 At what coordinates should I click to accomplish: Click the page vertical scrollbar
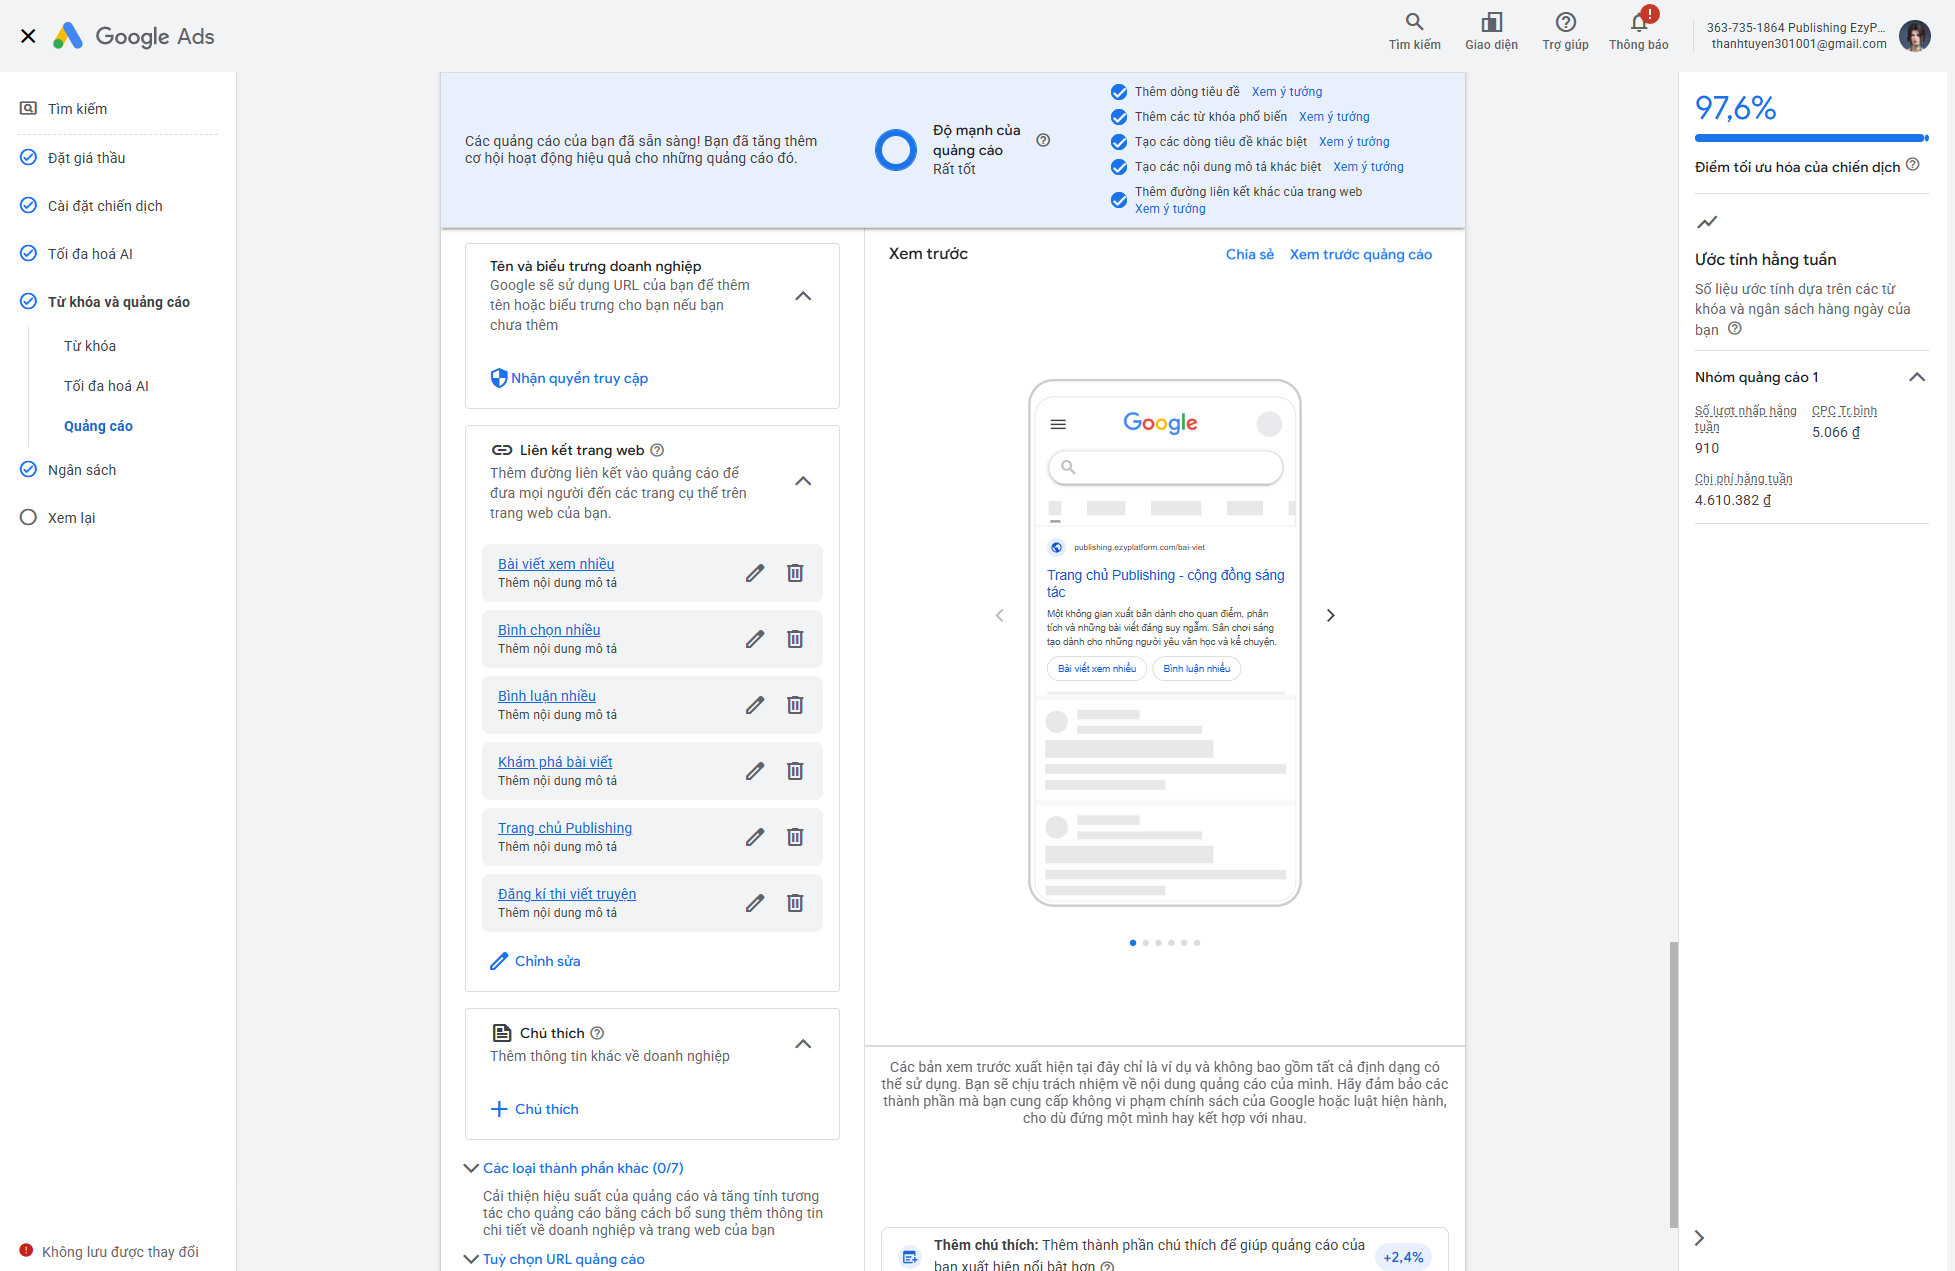tap(1674, 1084)
